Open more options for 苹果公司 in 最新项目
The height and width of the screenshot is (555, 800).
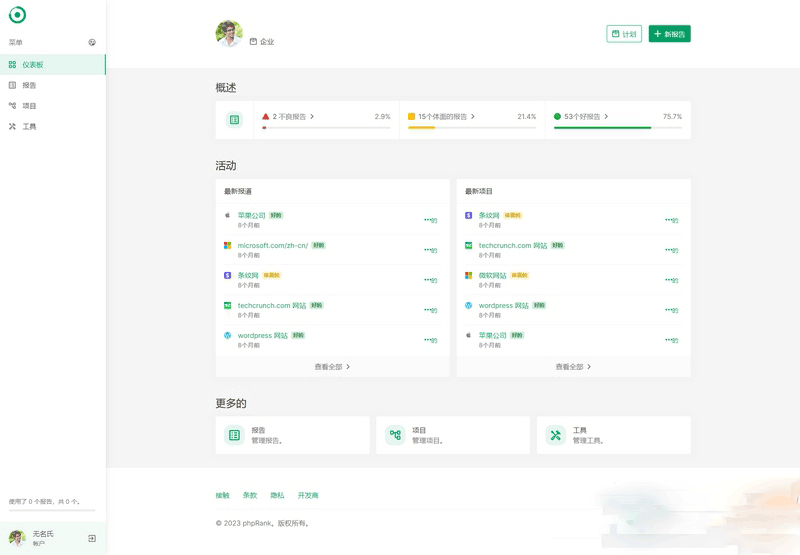click(x=671, y=340)
